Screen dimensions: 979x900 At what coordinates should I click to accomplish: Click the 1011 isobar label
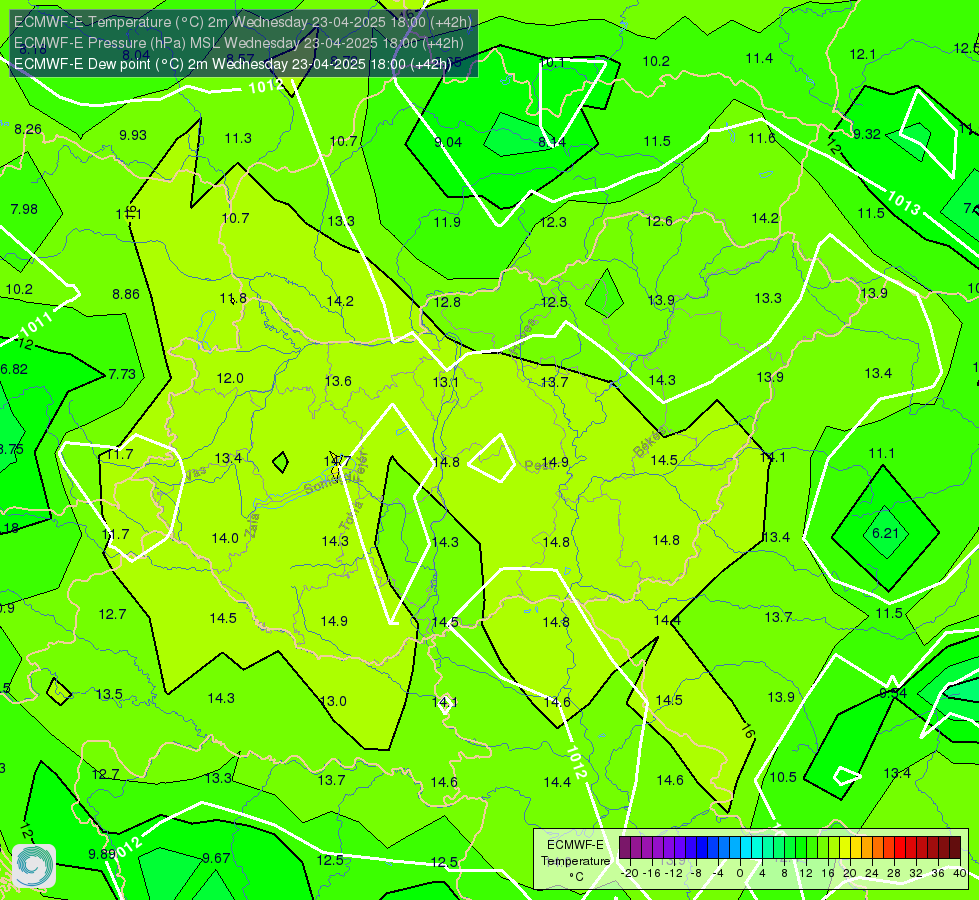(x=36, y=324)
